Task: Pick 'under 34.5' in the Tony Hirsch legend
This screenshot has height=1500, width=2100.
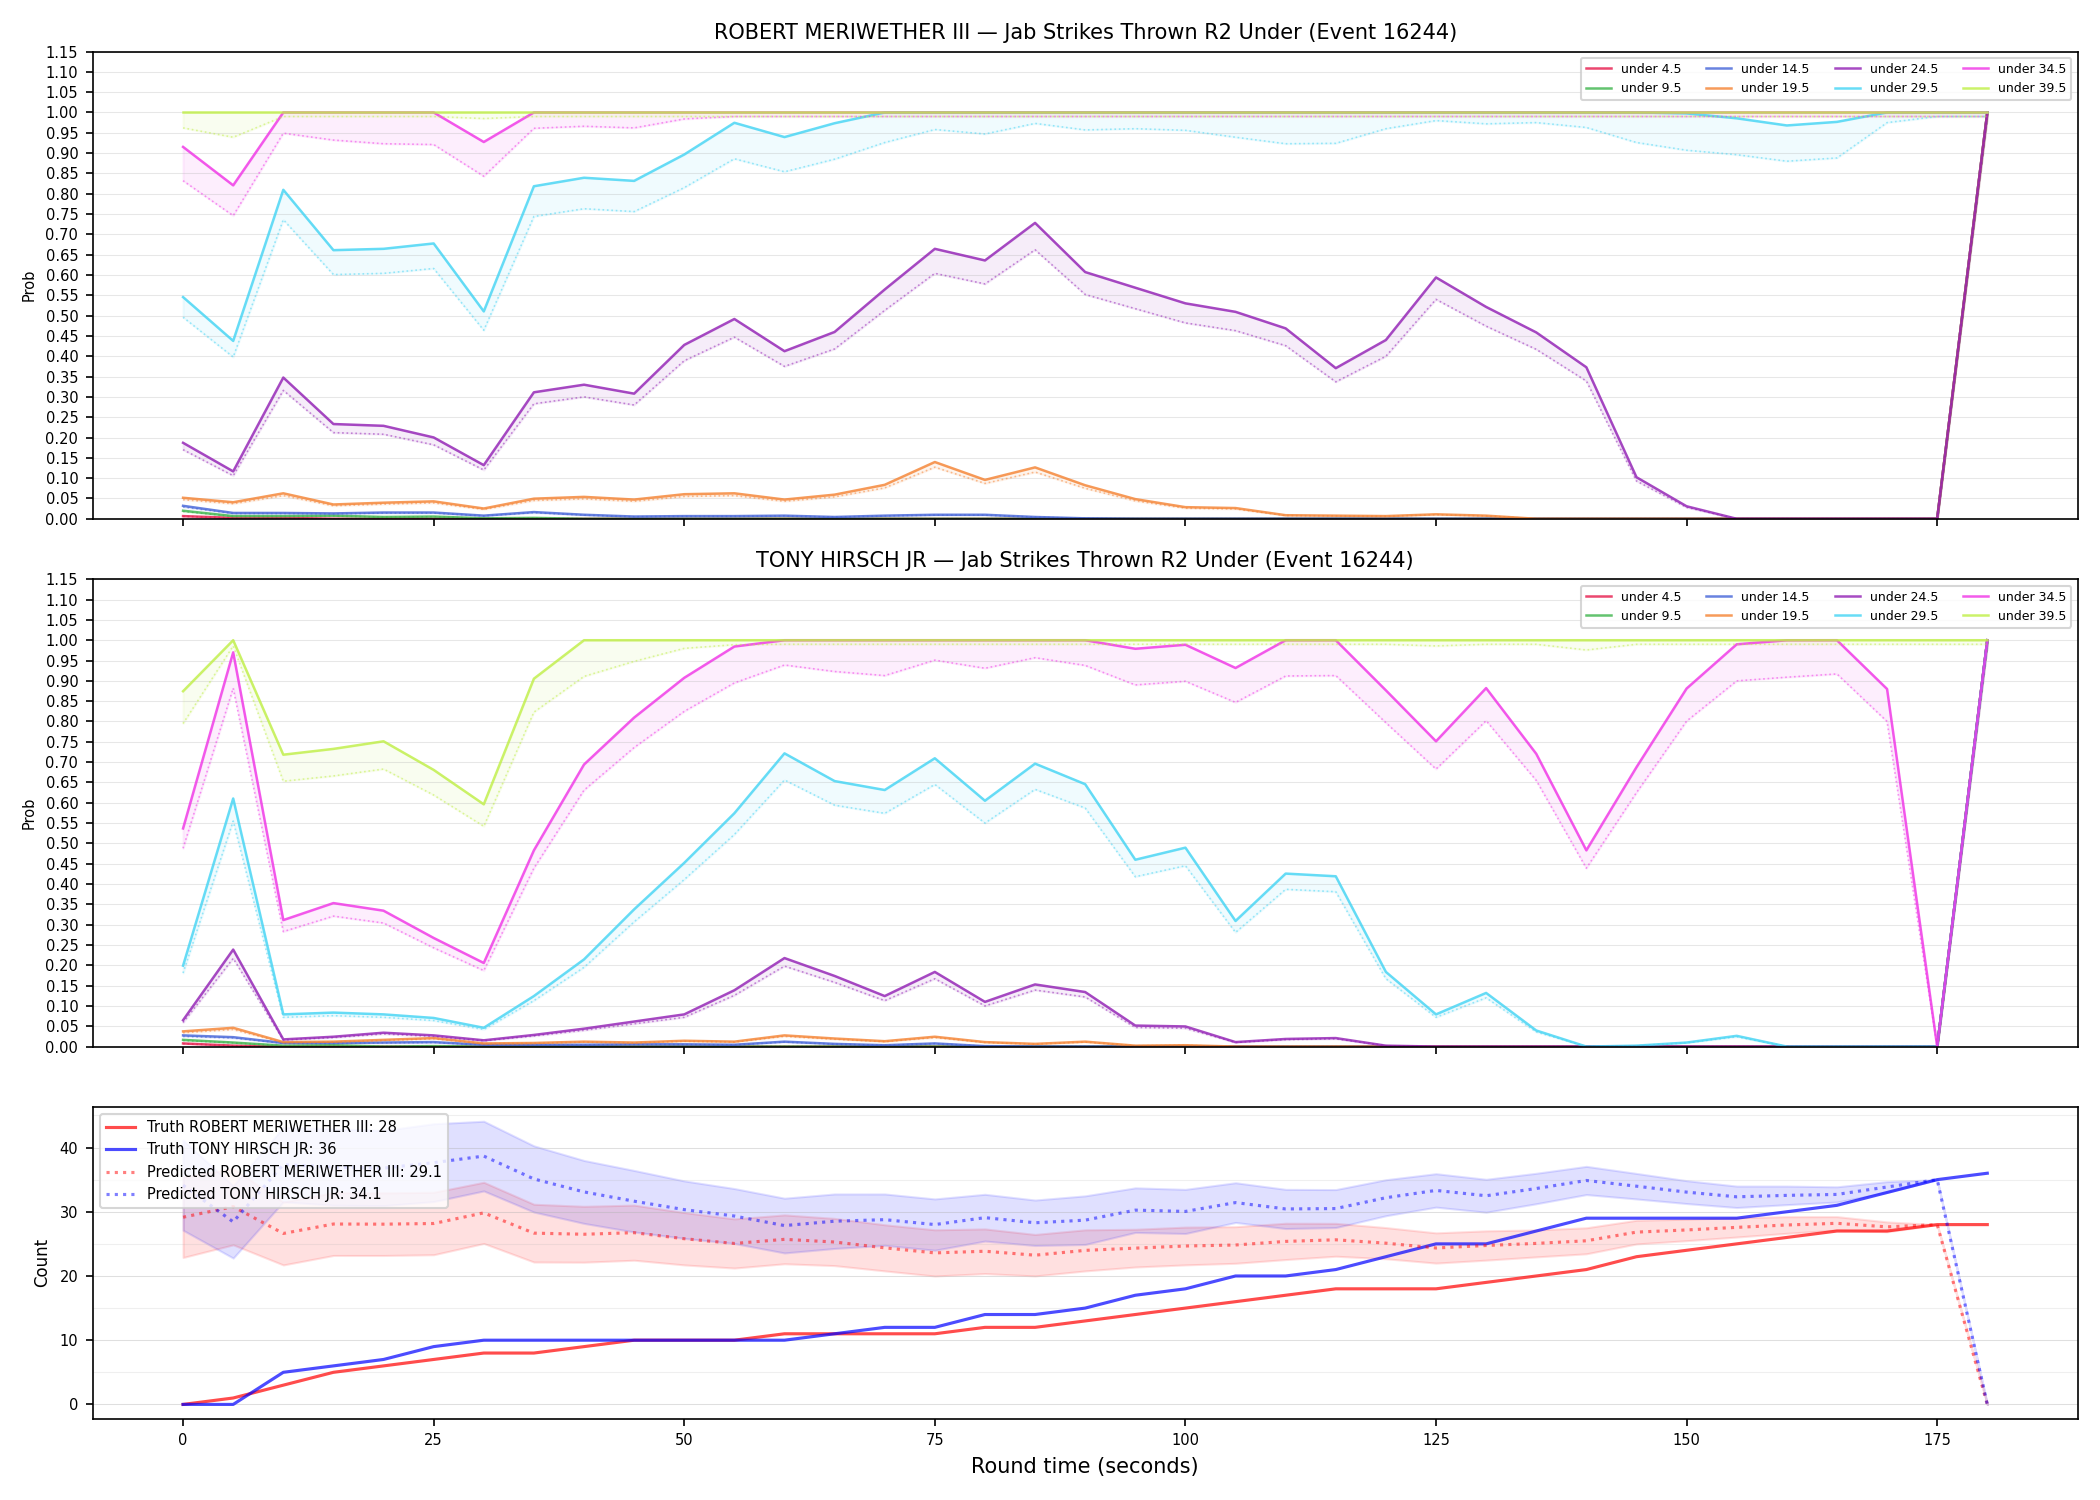Action: coord(2014,597)
